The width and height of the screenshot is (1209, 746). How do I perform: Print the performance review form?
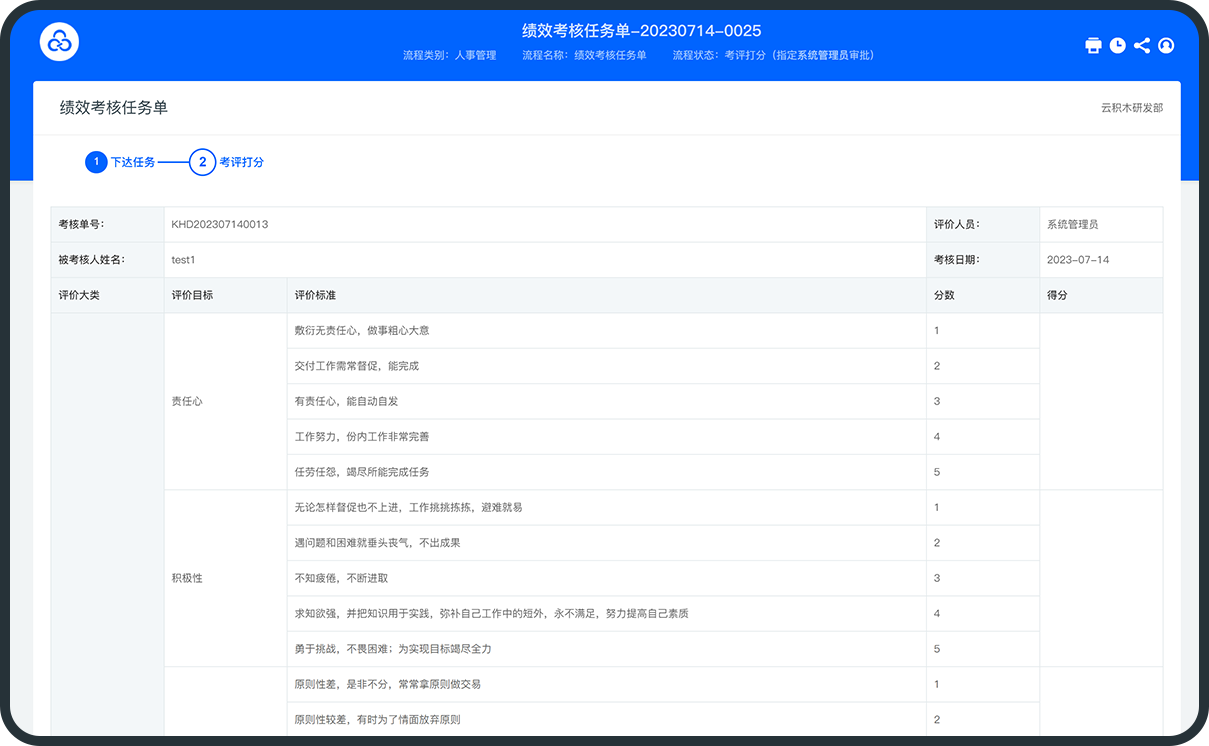tap(1093, 46)
